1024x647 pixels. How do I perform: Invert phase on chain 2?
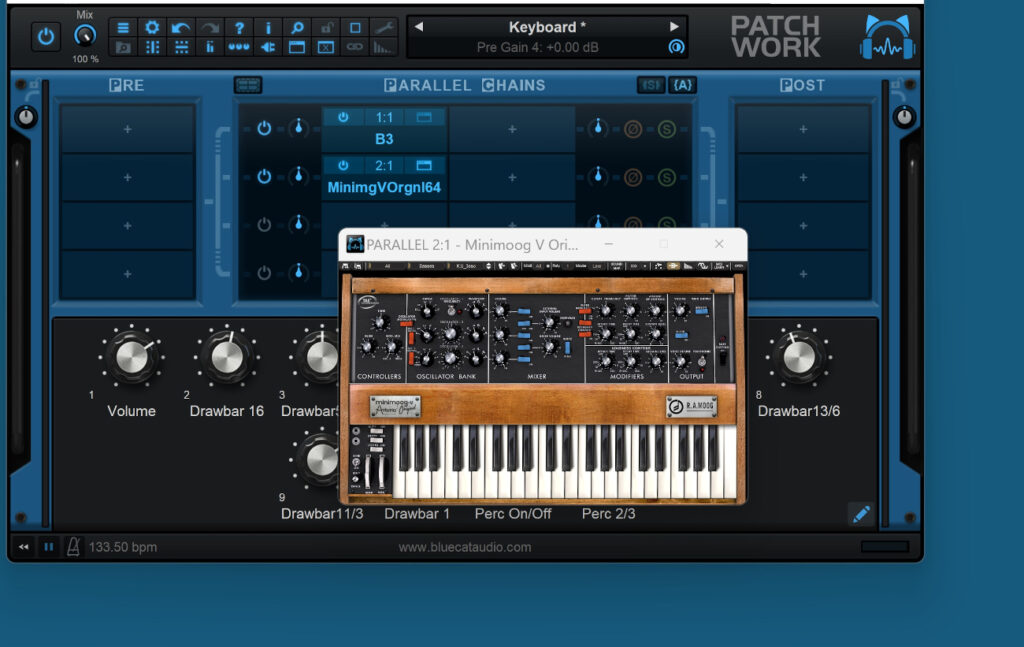pos(632,177)
